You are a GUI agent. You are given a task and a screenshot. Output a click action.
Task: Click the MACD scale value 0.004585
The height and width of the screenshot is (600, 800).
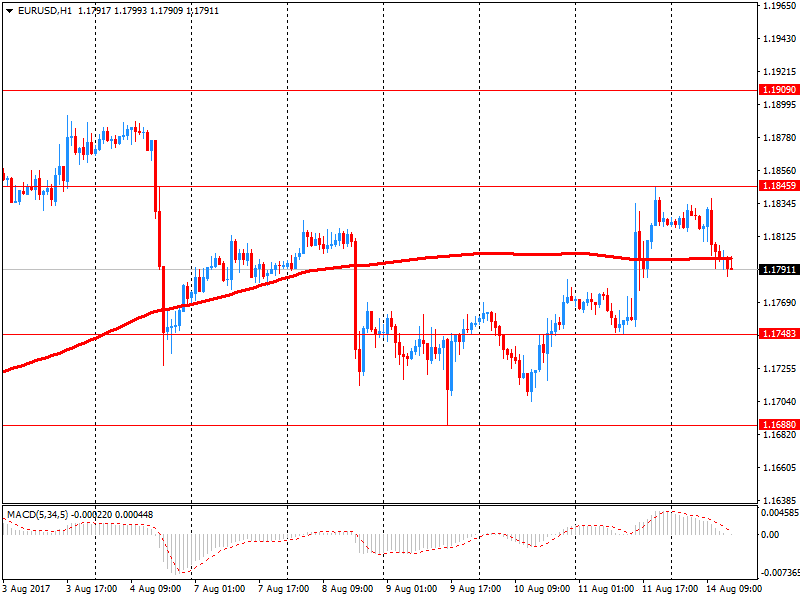[780, 513]
